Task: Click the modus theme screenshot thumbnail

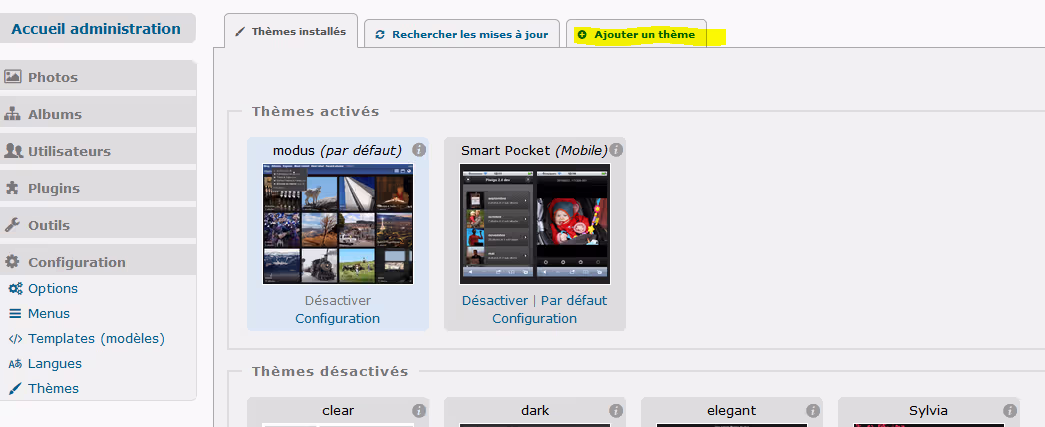Action: tap(337, 224)
